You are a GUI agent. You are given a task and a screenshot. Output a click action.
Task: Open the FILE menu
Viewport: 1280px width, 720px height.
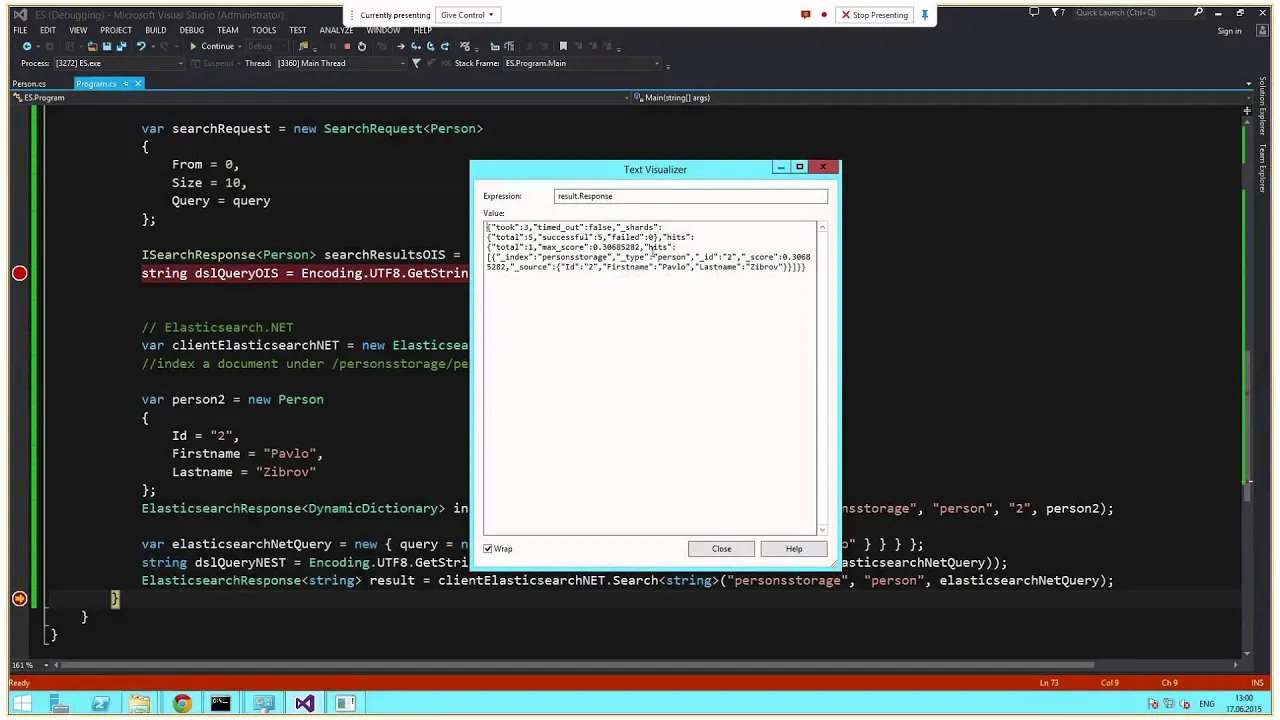(20, 30)
